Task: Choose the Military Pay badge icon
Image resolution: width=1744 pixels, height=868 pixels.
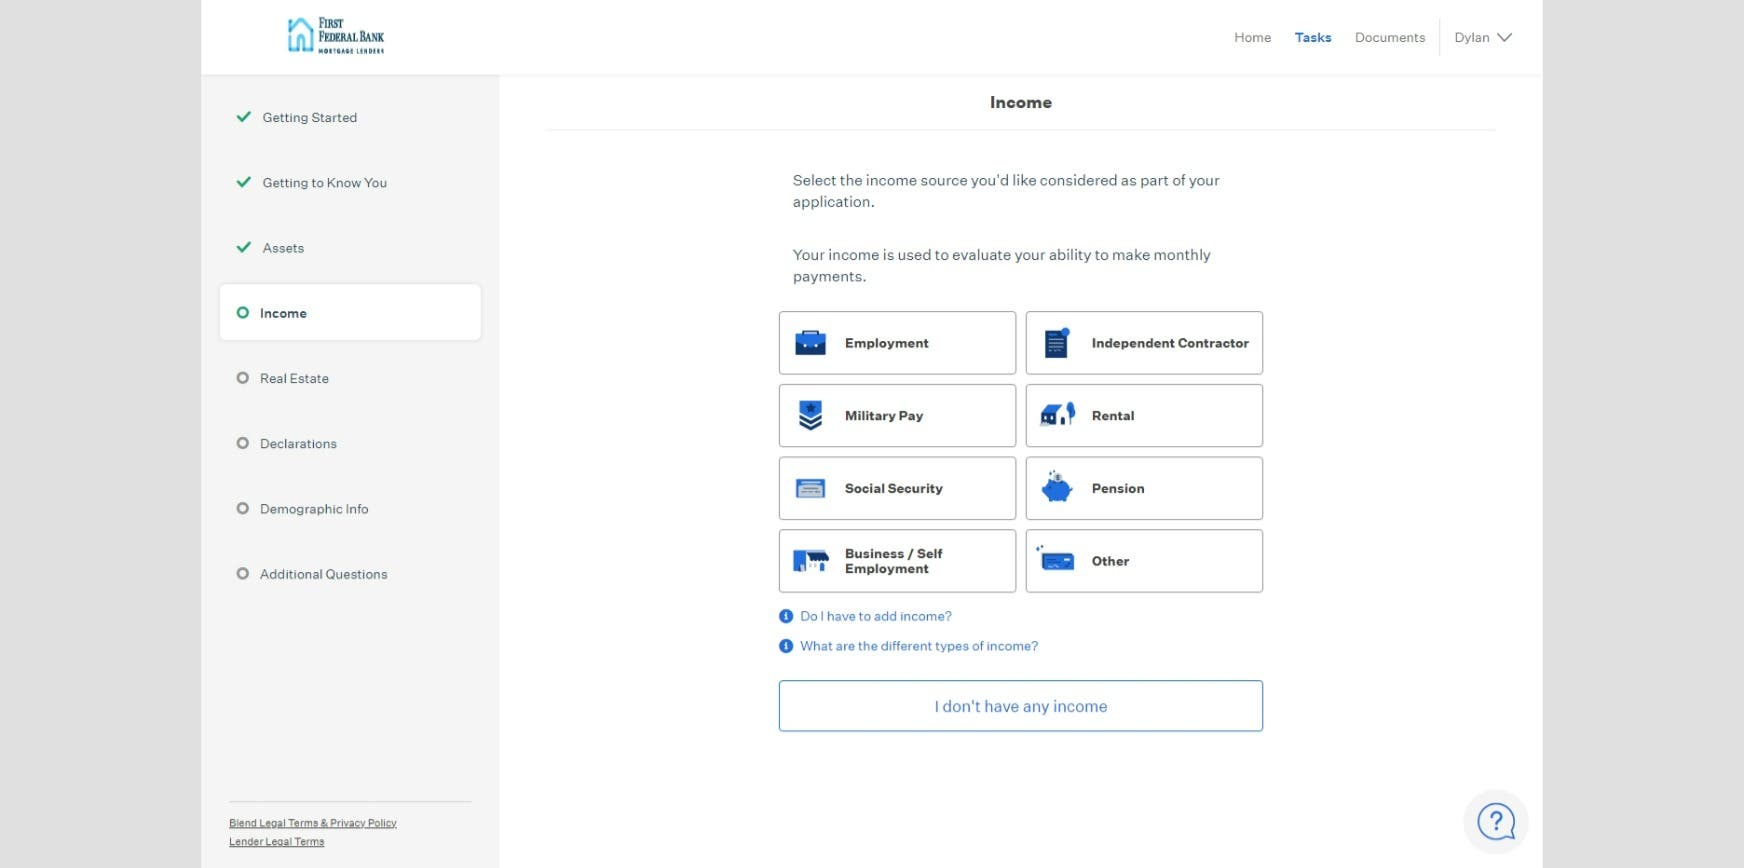Action: click(810, 415)
